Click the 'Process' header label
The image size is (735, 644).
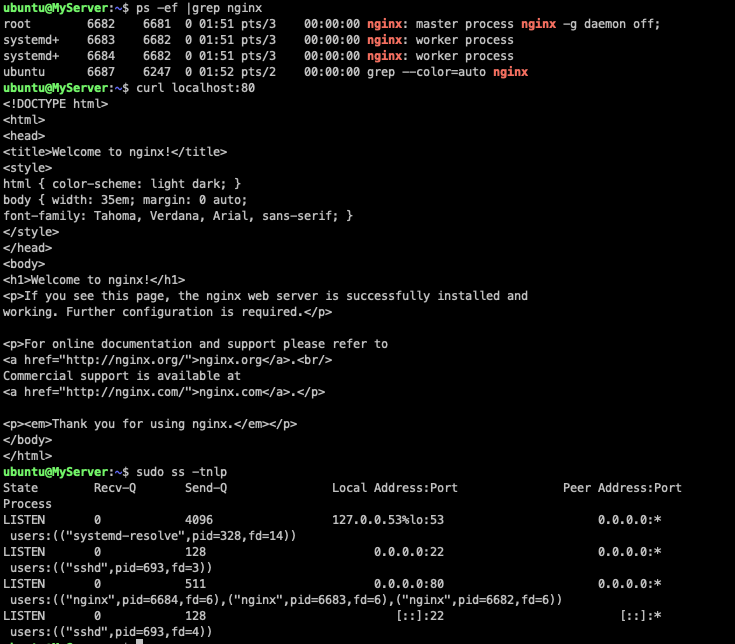(x=27, y=504)
